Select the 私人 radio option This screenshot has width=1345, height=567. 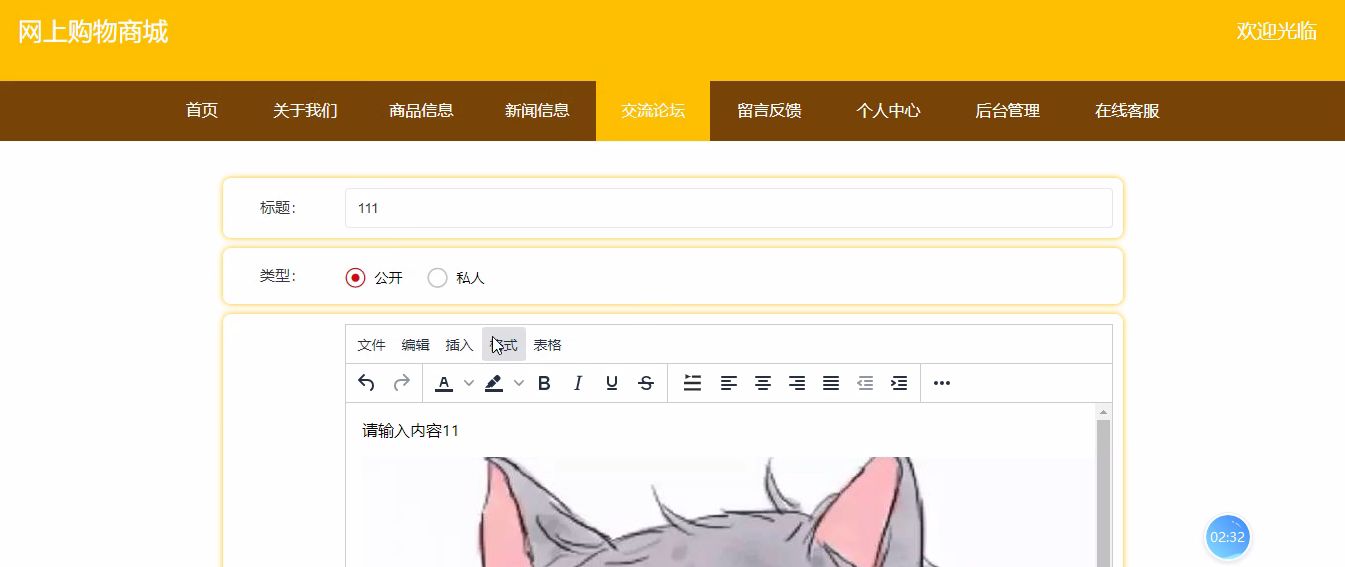pos(437,278)
